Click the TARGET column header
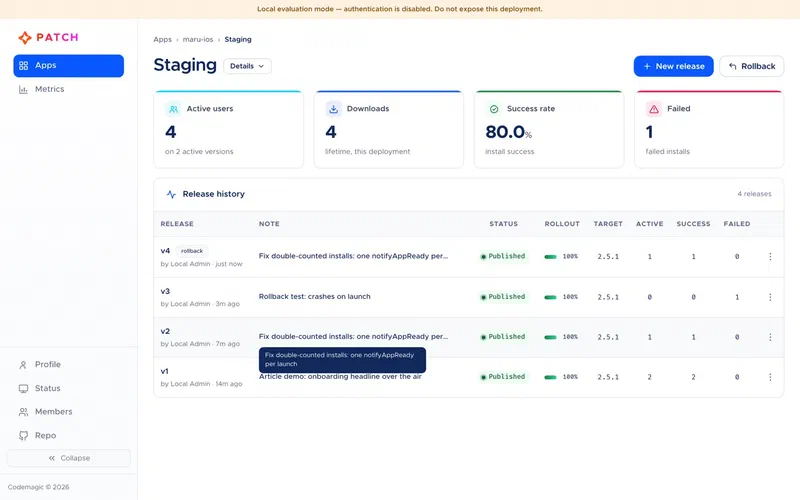 (608, 224)
